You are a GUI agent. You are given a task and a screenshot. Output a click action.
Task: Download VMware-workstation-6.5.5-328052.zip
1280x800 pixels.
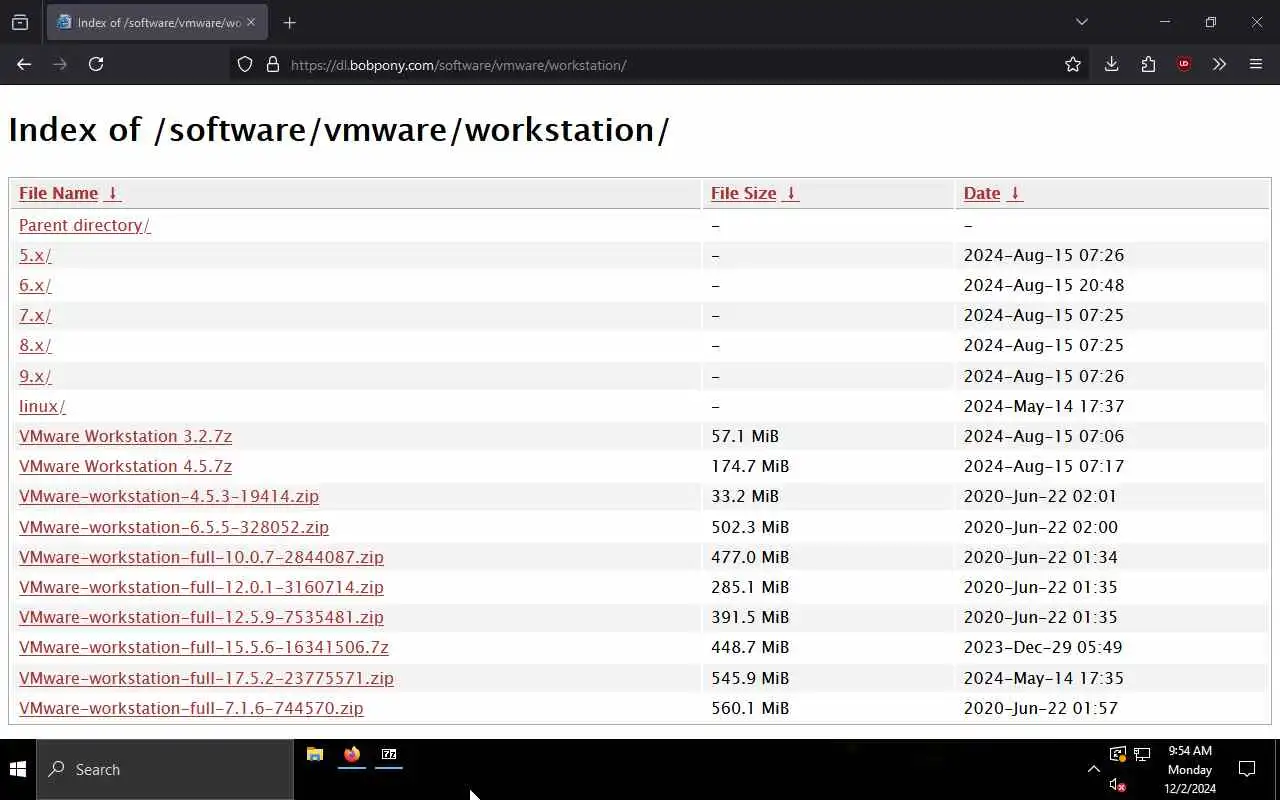174,527
